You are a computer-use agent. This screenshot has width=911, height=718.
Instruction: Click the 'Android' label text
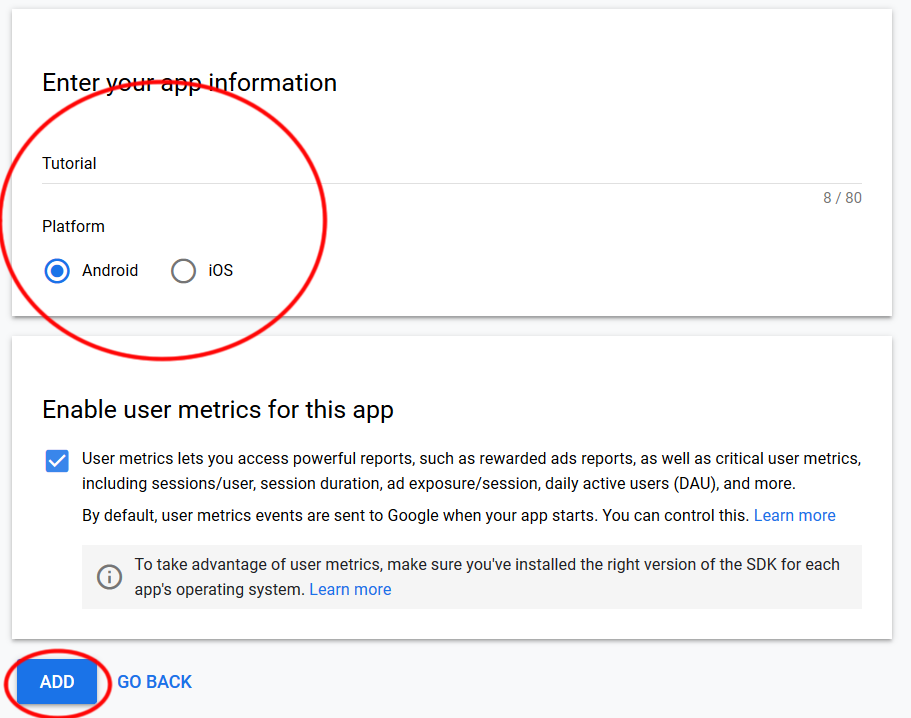tap(110, 271)
